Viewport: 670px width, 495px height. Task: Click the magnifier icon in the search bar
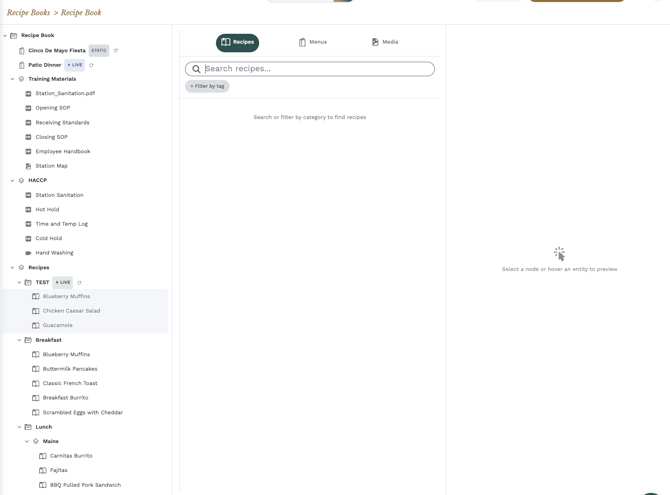[x=196, y=69]
